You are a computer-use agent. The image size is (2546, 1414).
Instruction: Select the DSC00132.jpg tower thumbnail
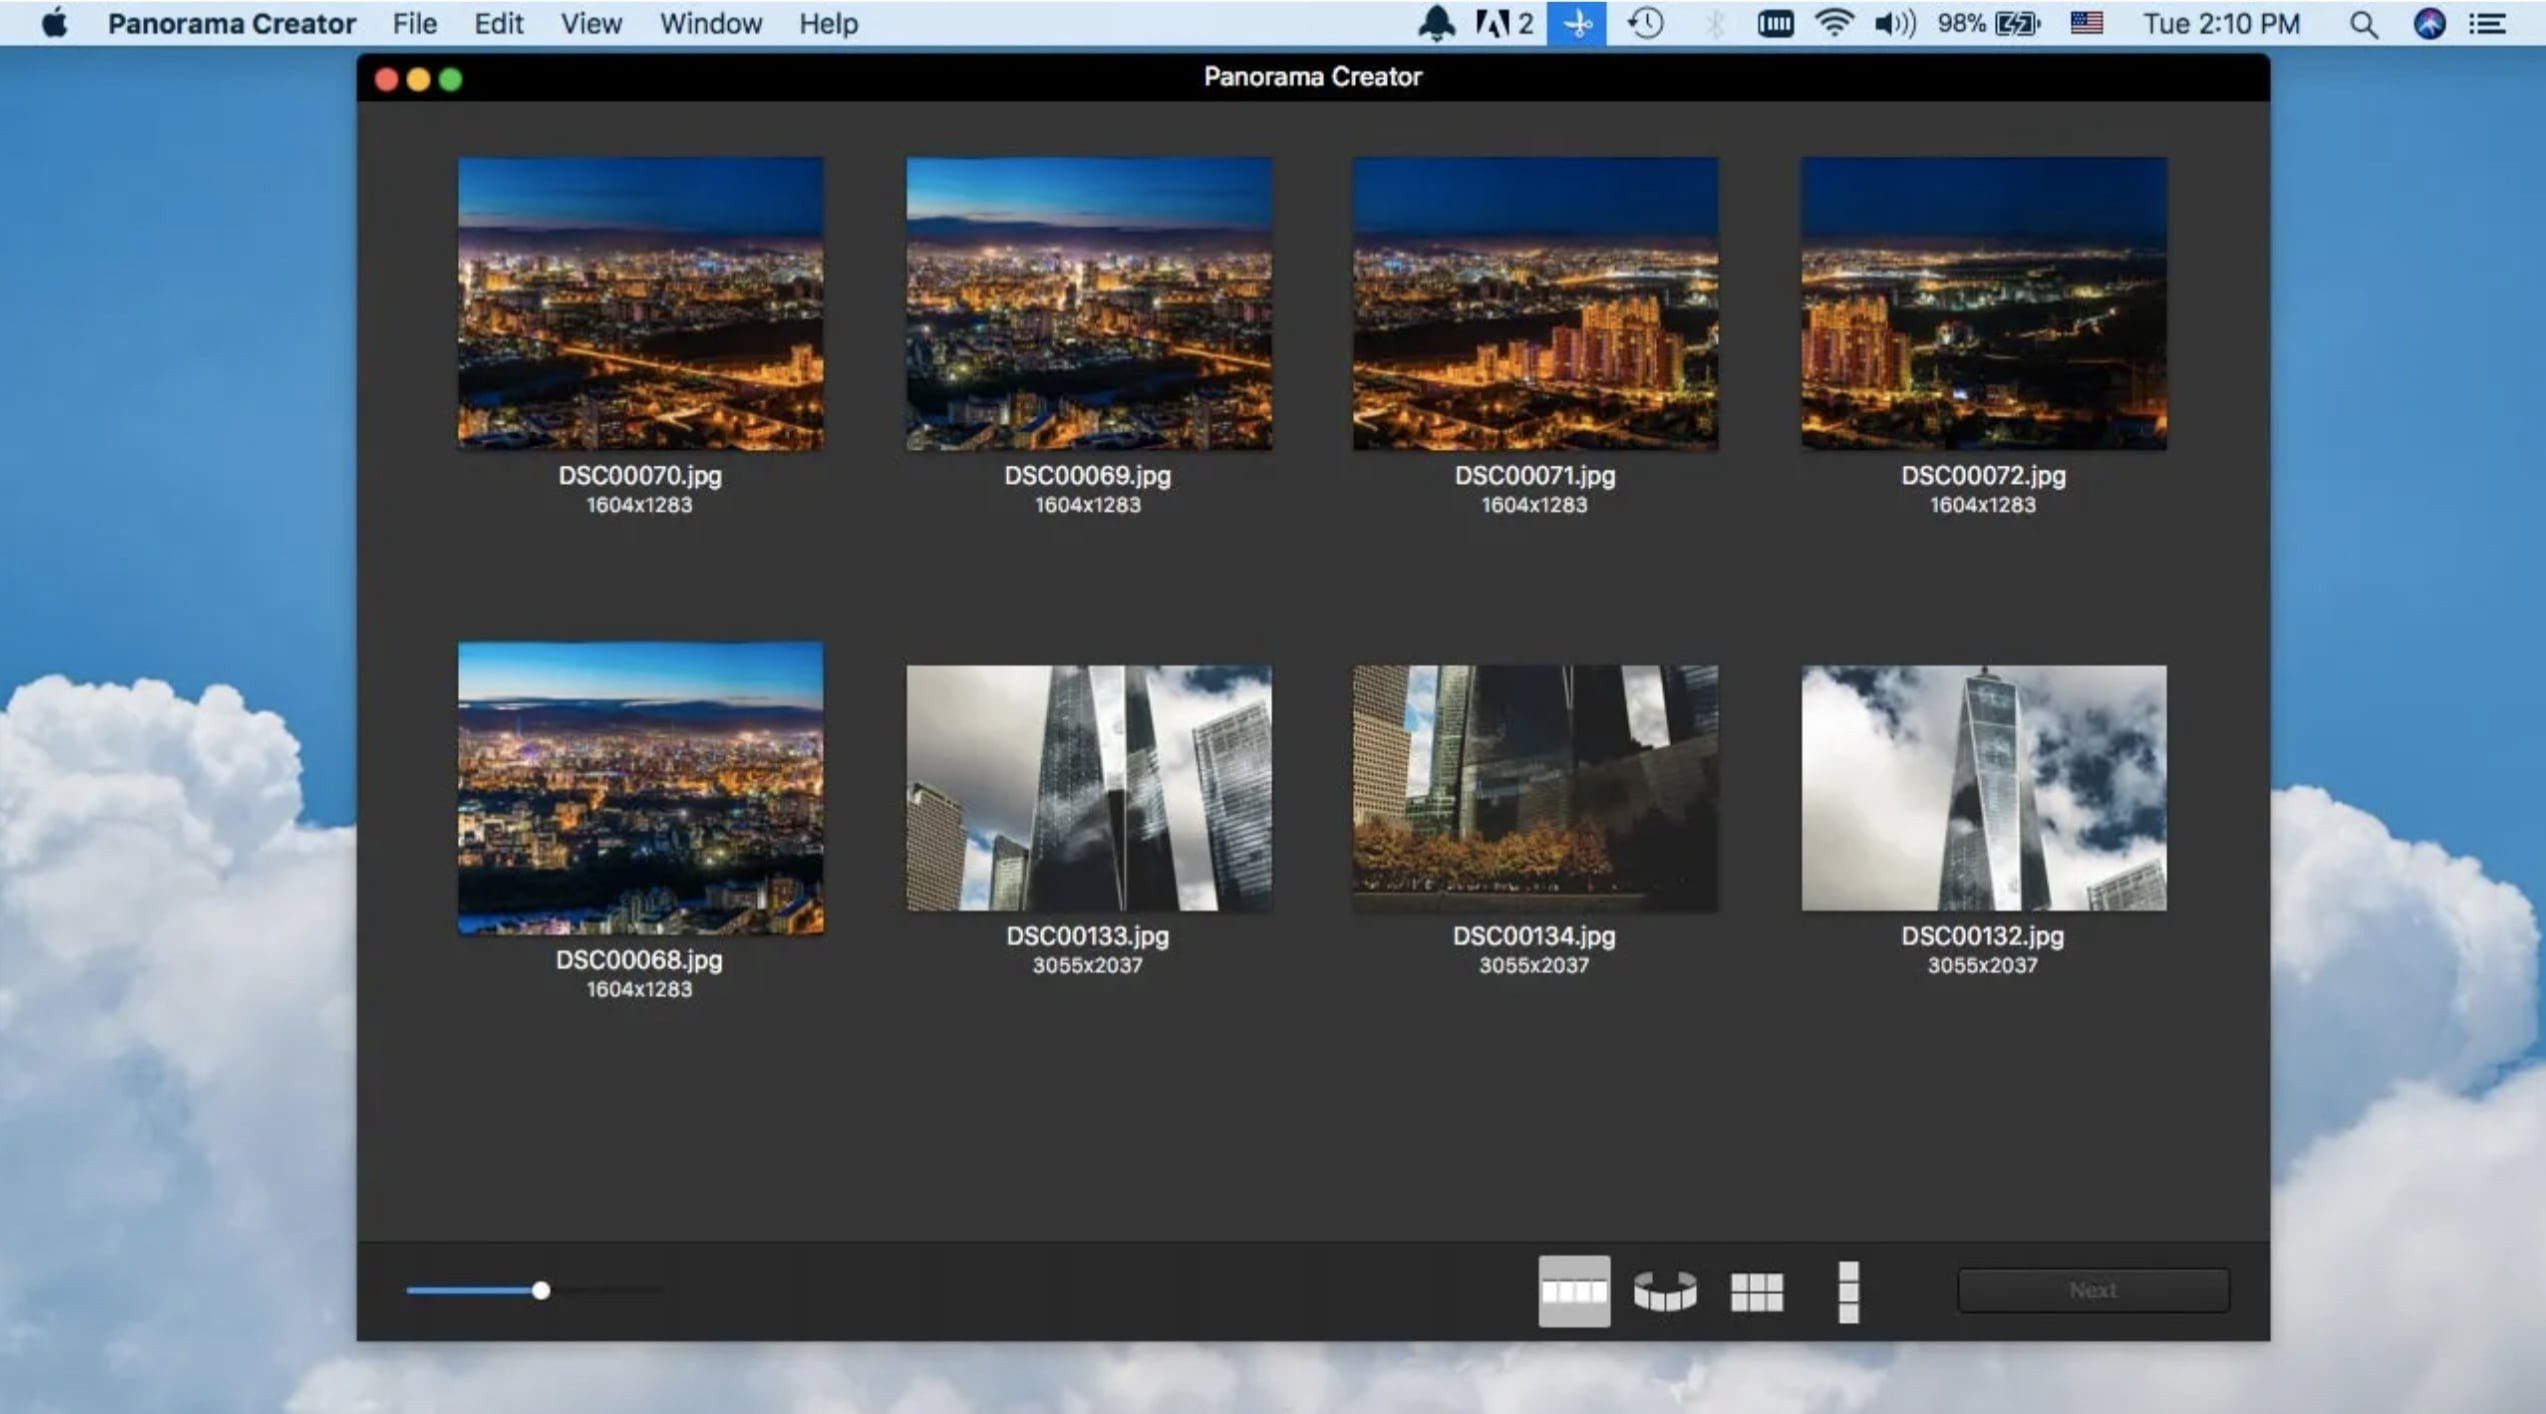click(x=1983, y=788)
